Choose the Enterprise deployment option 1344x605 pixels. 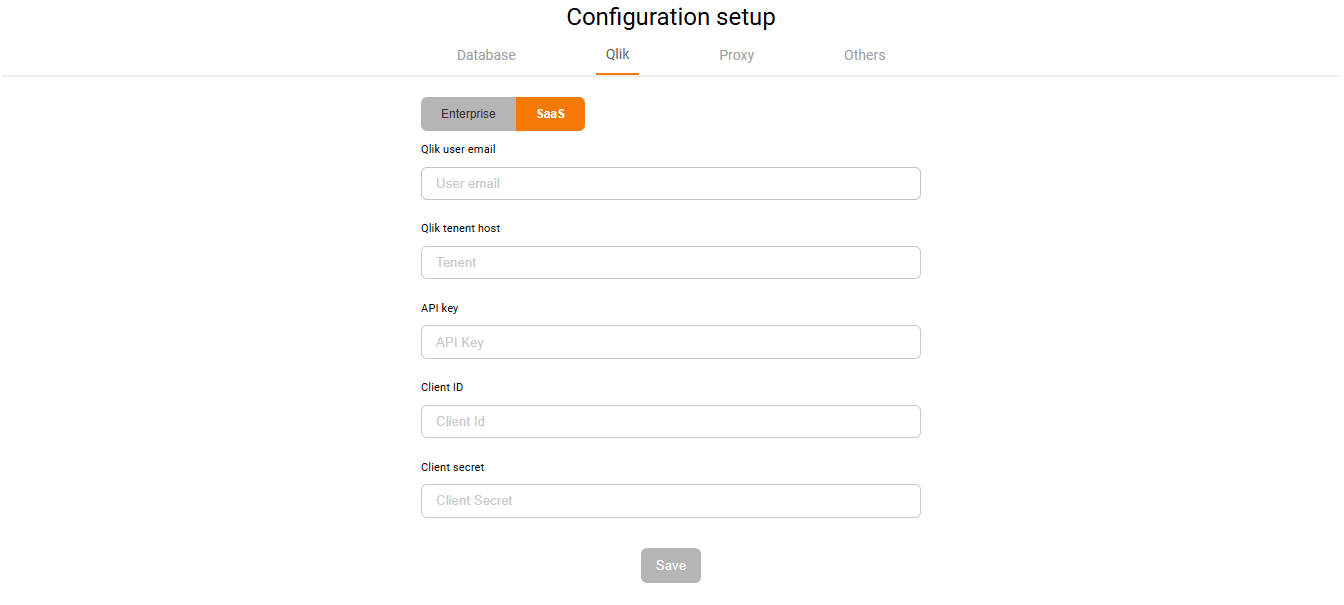pyautogui.click(x=468, y=114)
